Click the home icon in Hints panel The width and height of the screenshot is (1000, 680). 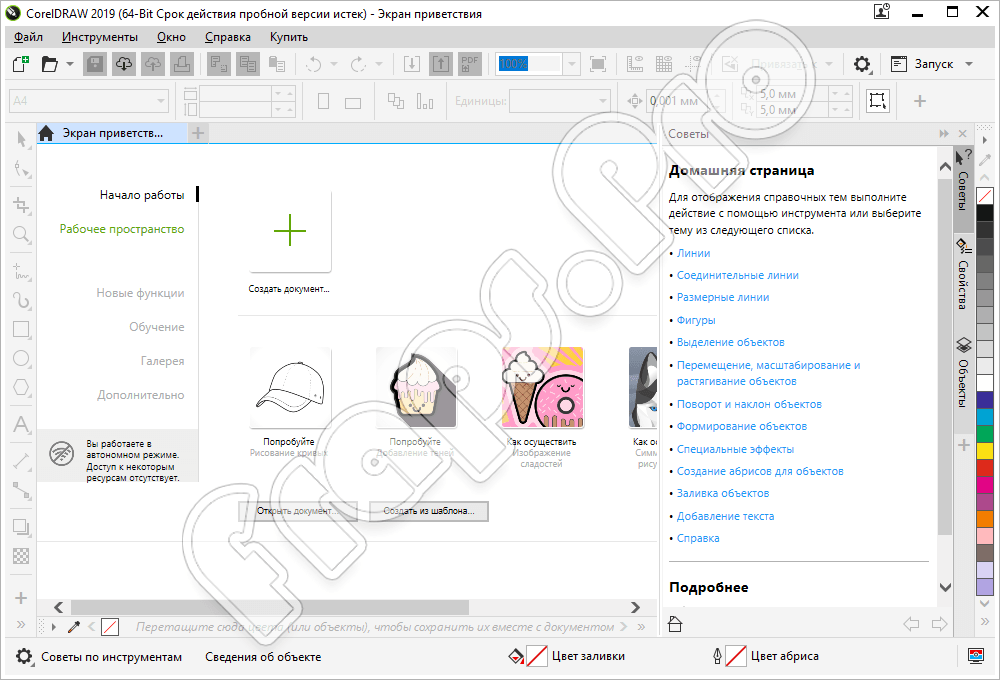675,624
